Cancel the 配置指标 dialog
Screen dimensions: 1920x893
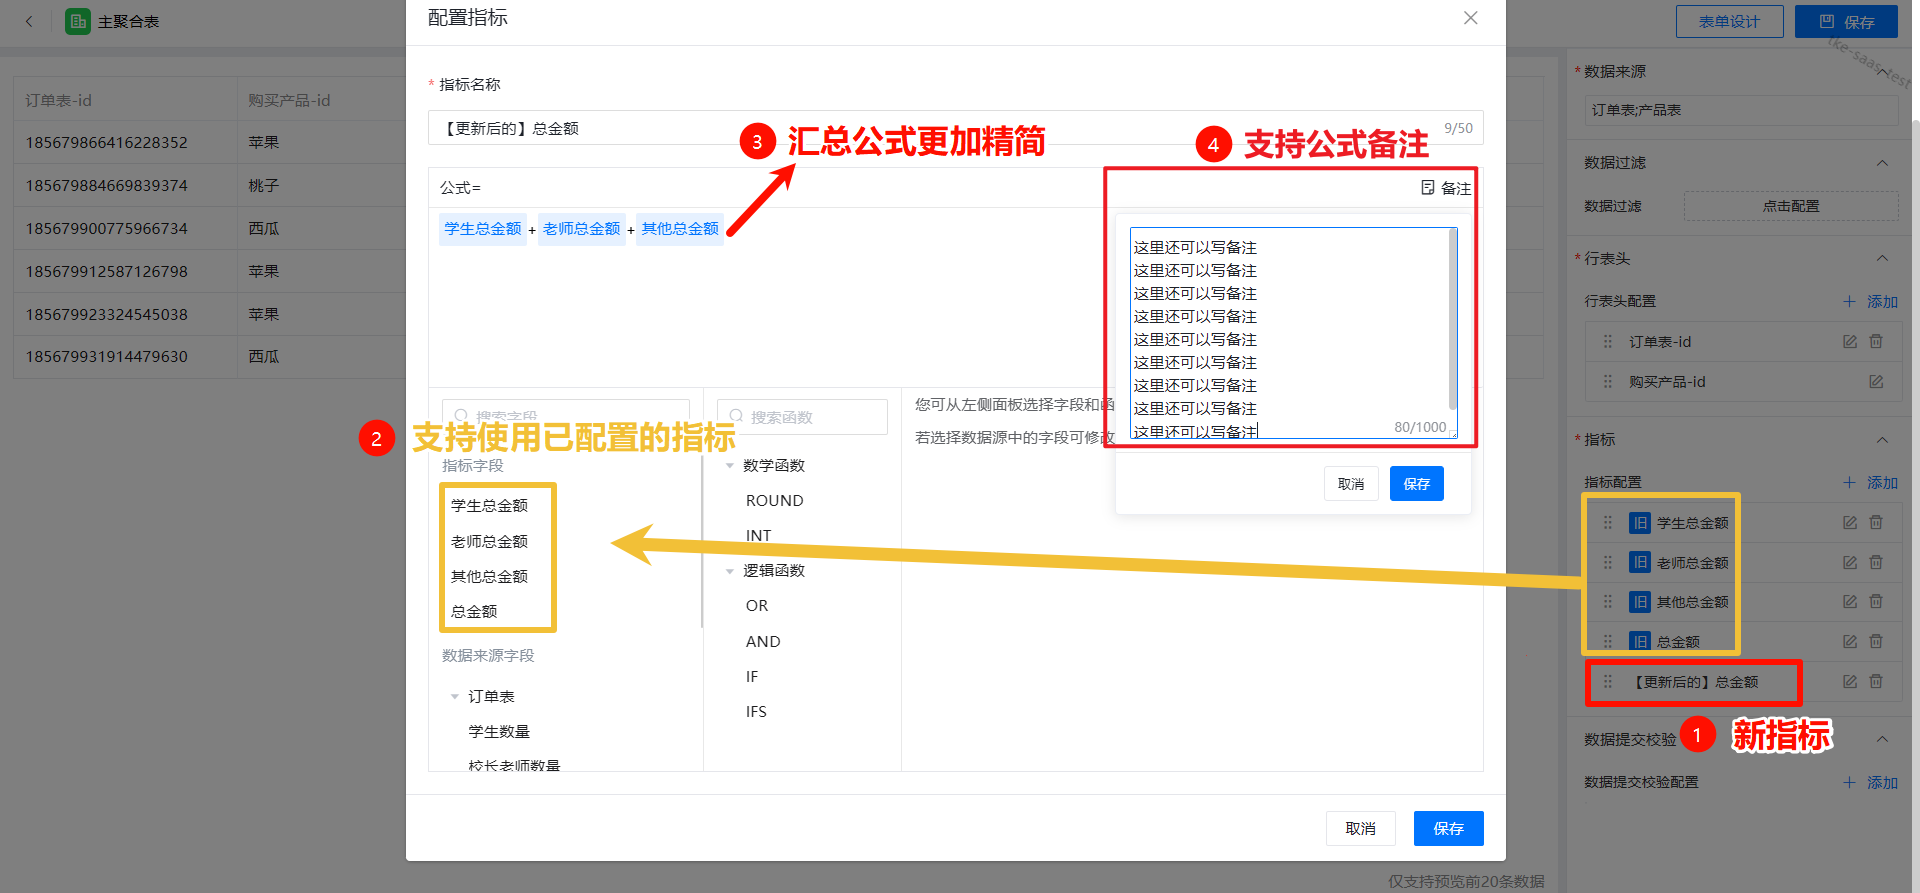click(1360, 828)
